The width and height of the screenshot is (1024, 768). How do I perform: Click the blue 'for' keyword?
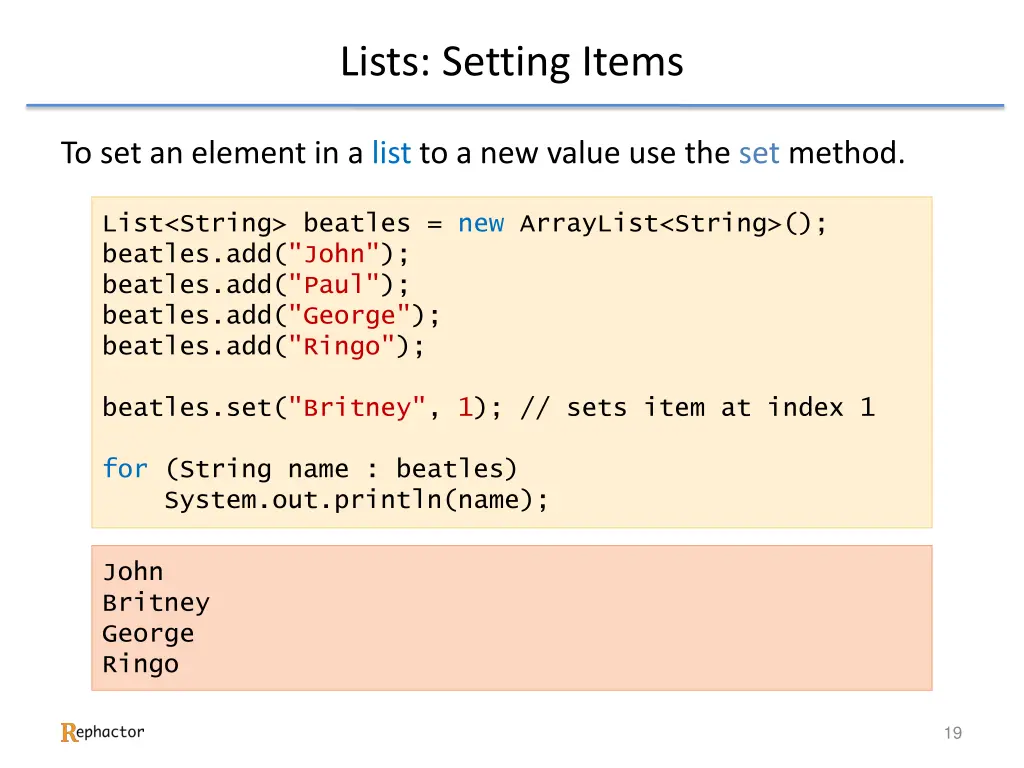(x=125, y=469)
